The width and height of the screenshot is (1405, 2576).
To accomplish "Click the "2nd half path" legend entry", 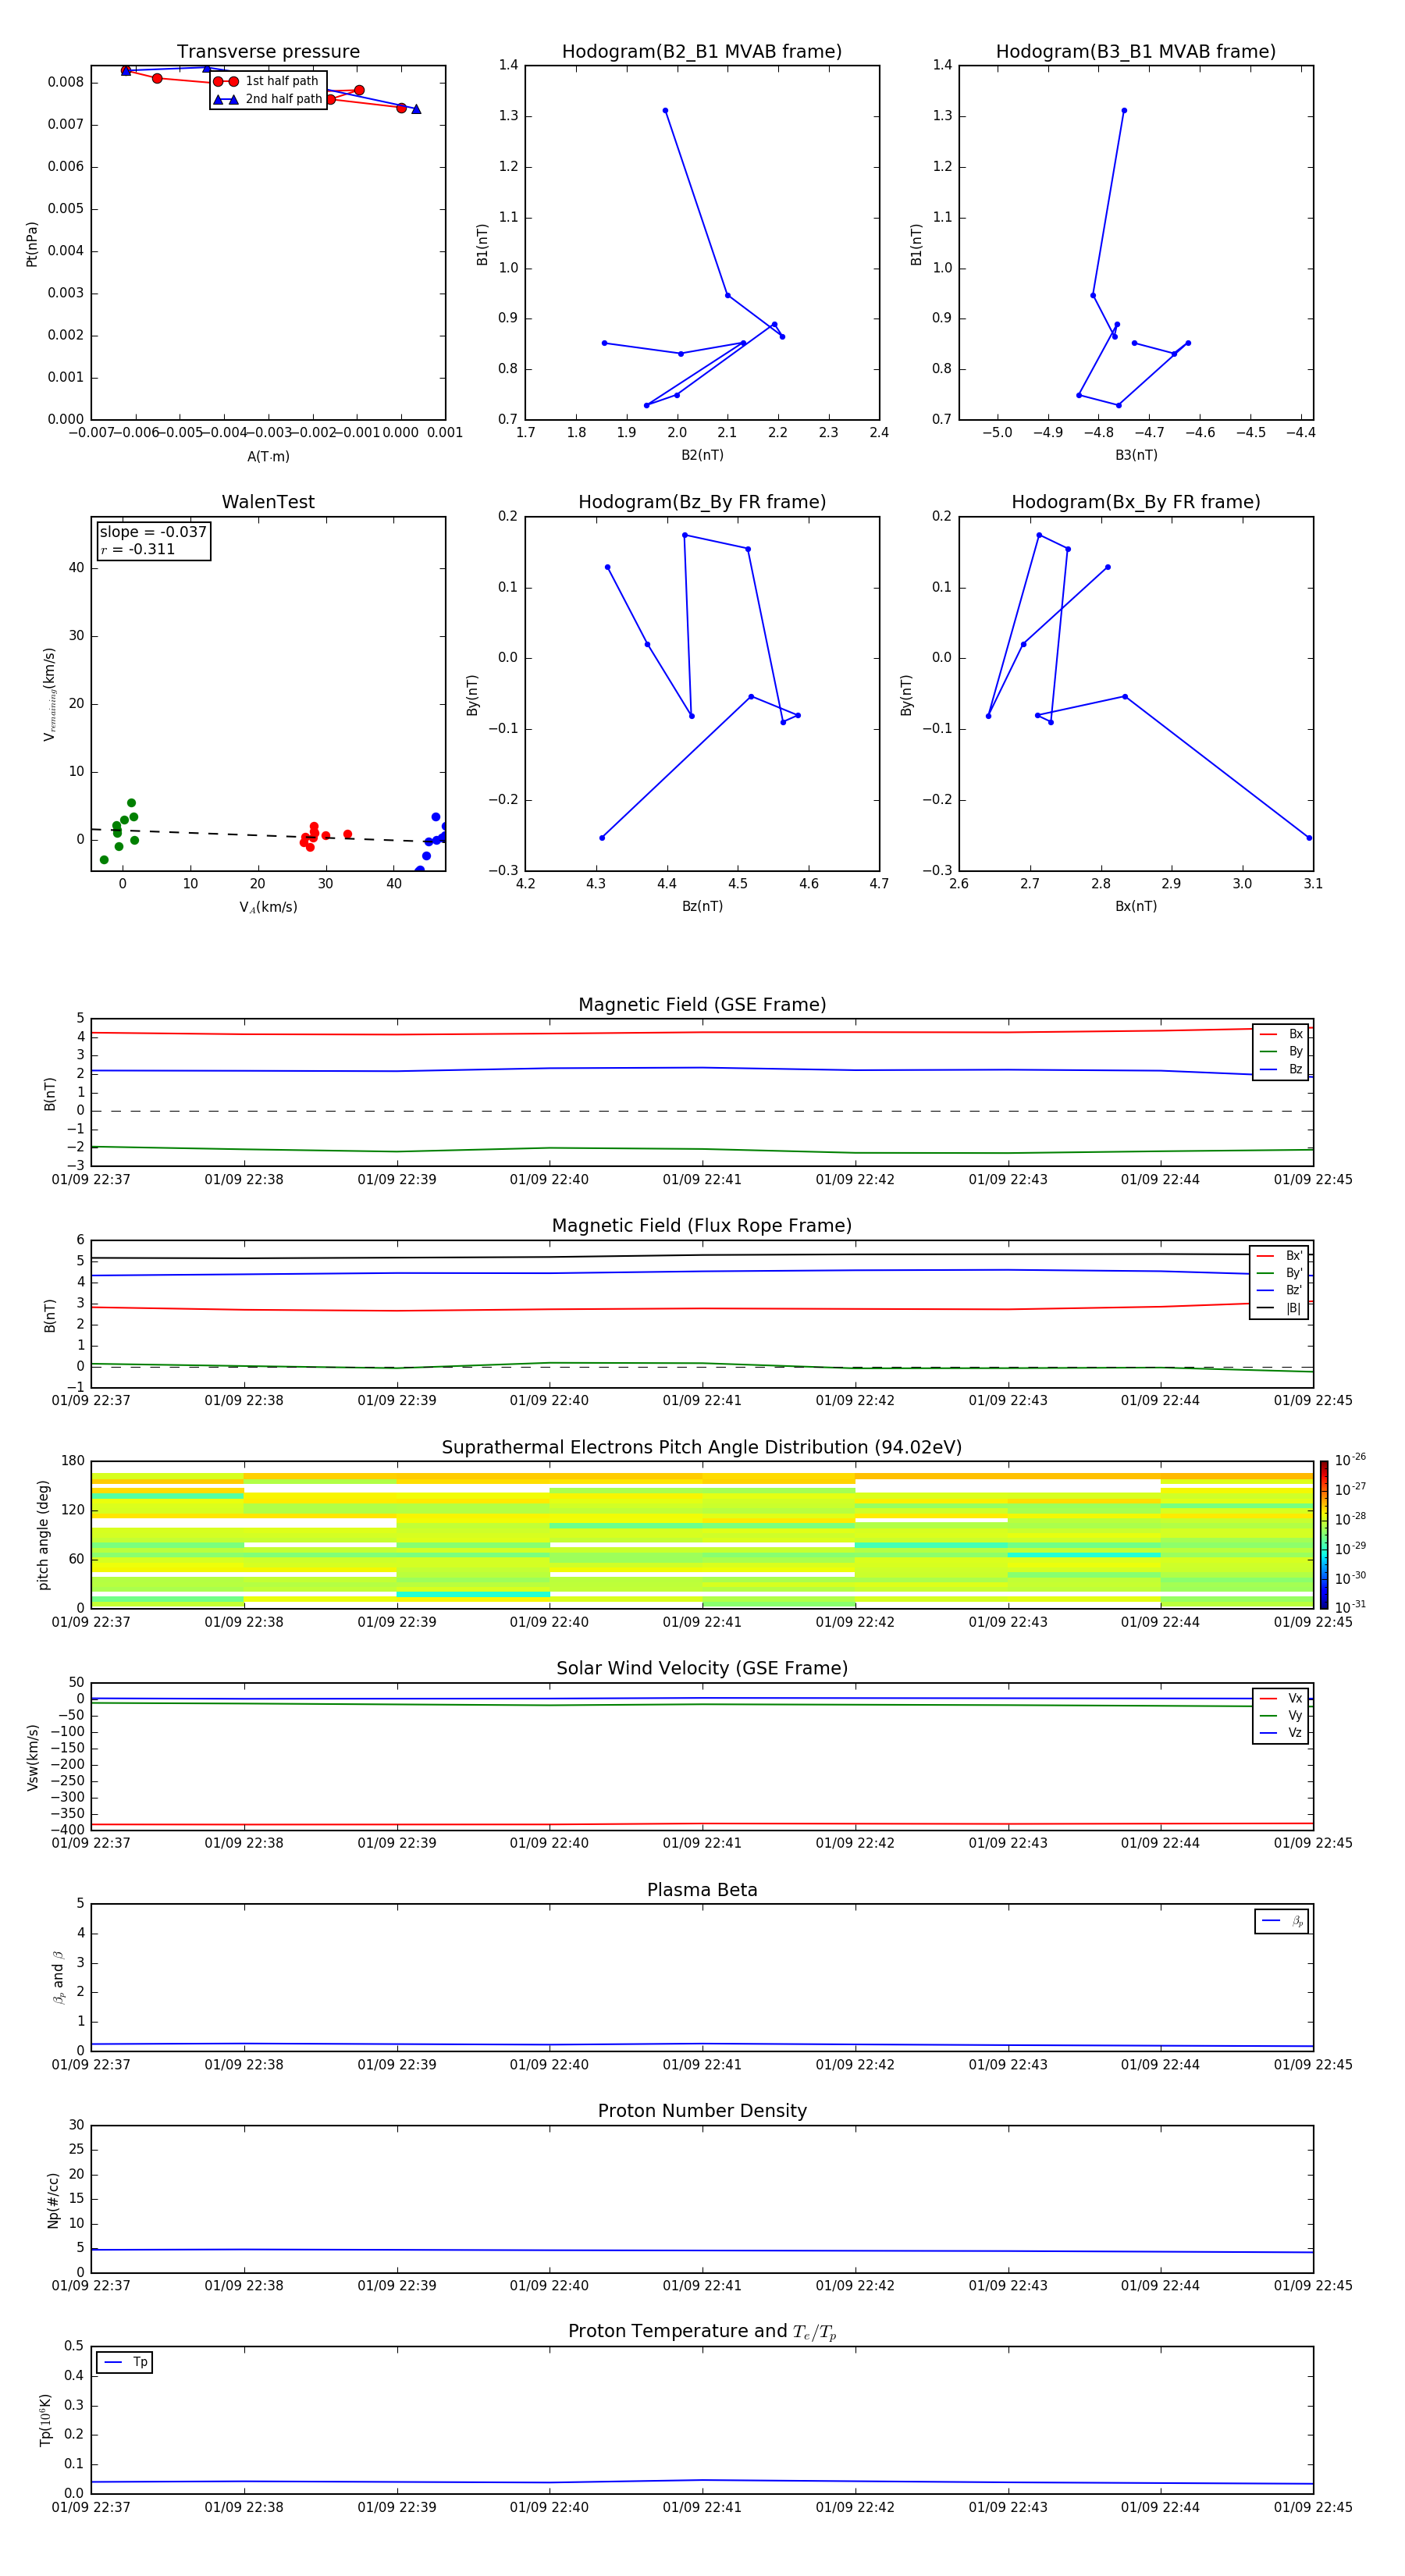I will [282, 99].
